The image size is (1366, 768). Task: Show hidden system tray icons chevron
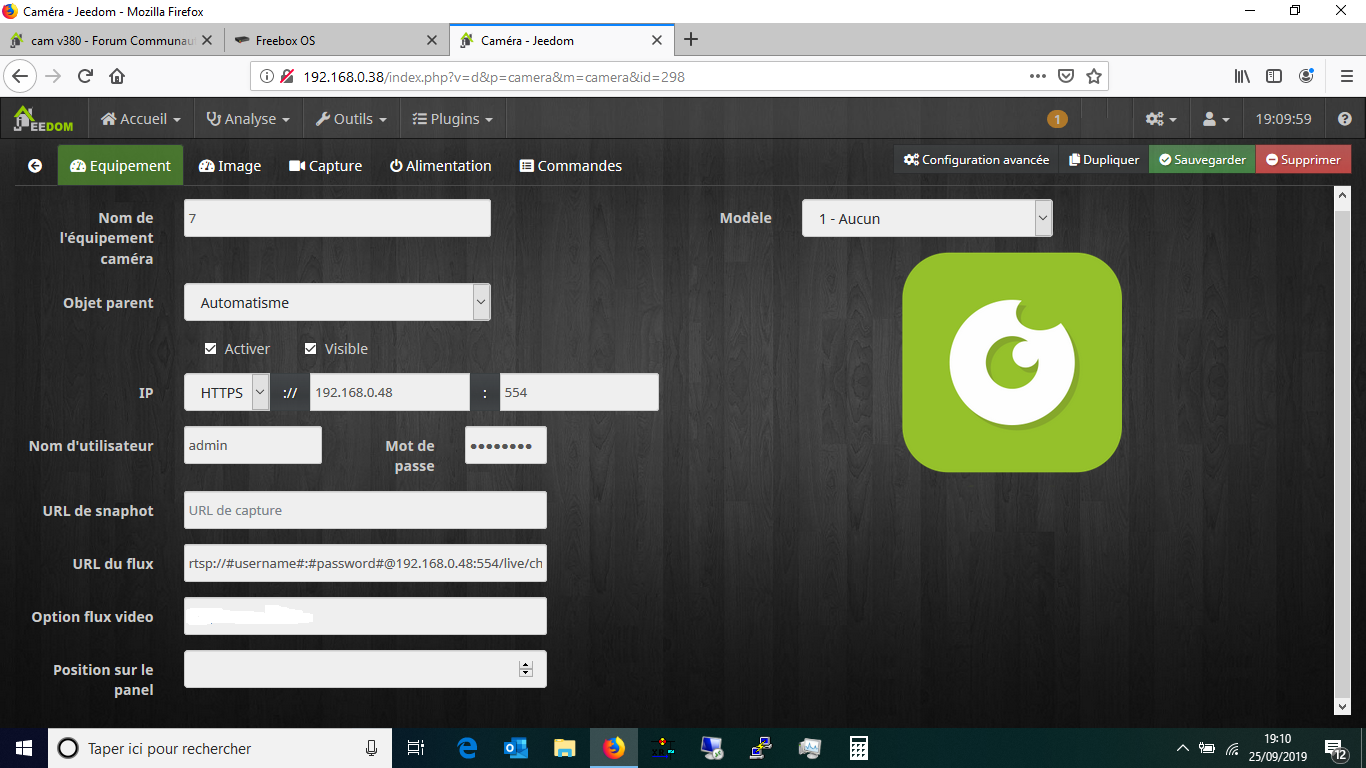[1182, 748]
